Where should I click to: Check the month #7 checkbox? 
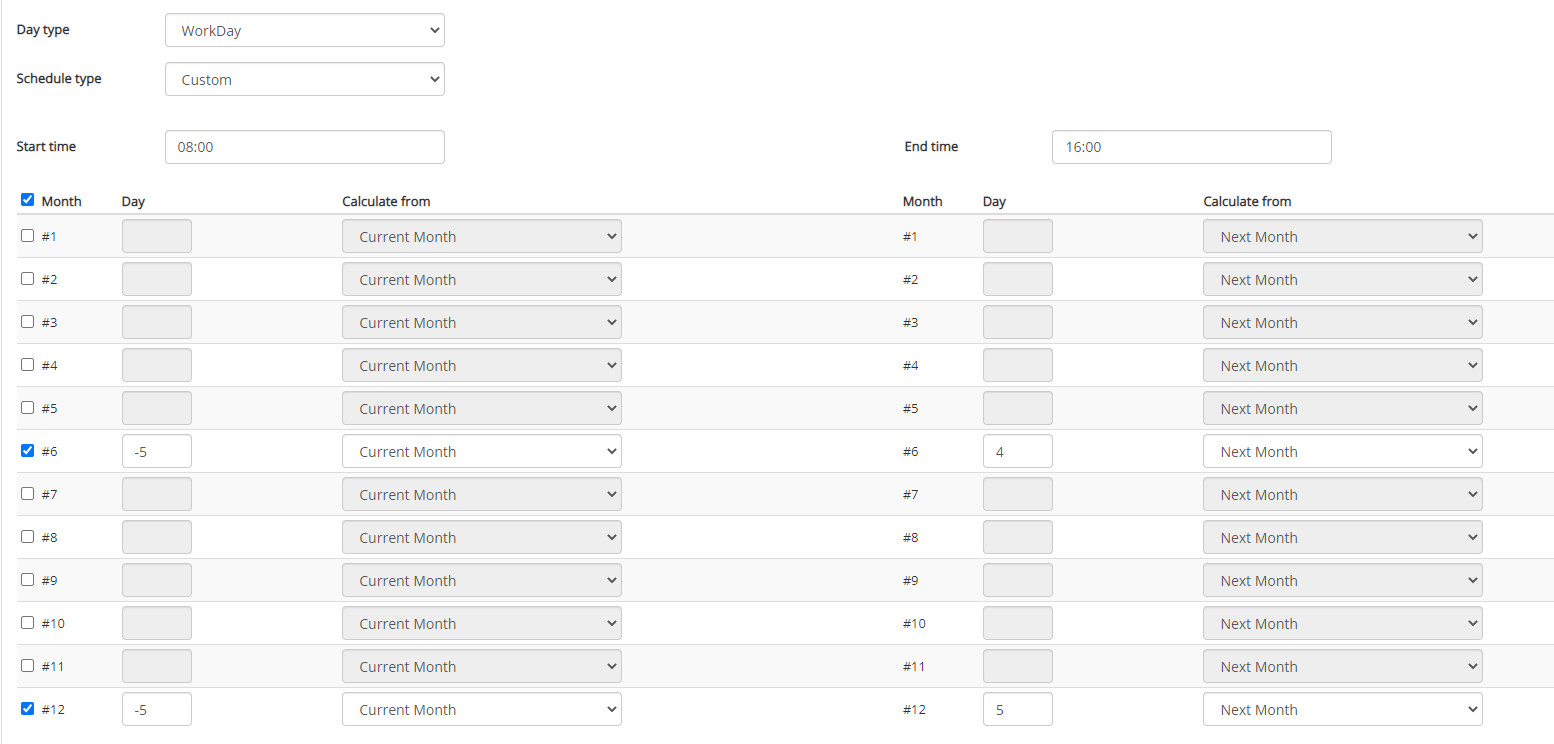tap(27, 494)
